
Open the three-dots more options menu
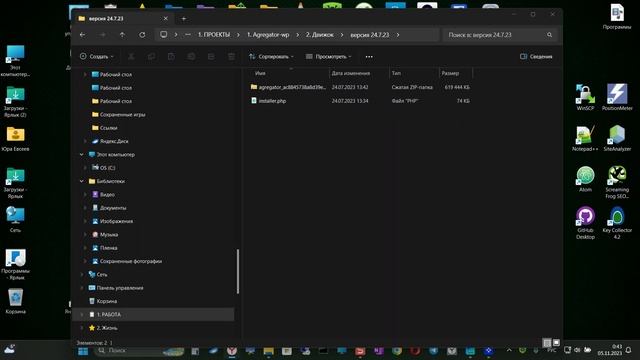[369, 57]
